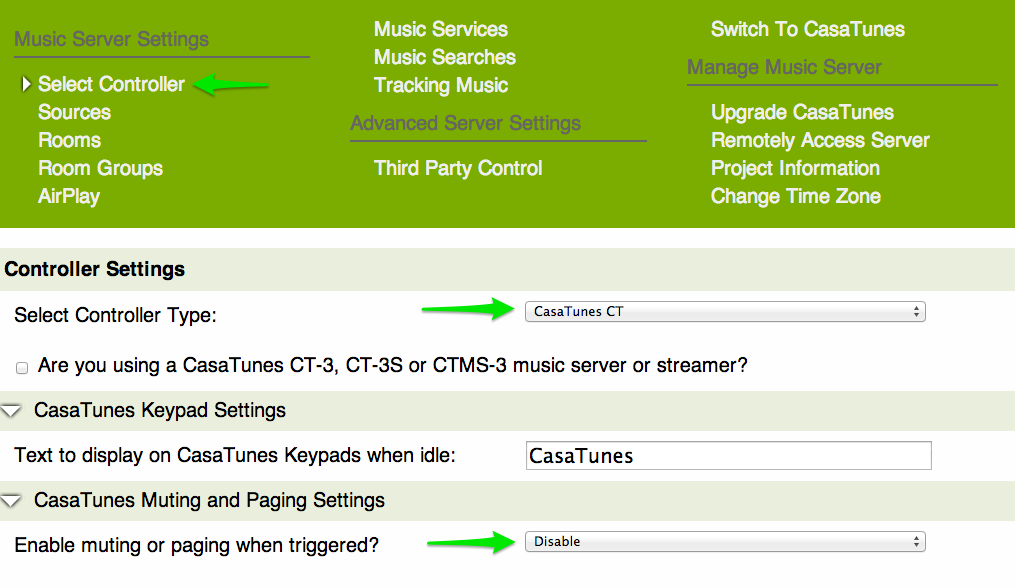Open AirPlay settings
Screen dimensions: 1015x588
69,197
